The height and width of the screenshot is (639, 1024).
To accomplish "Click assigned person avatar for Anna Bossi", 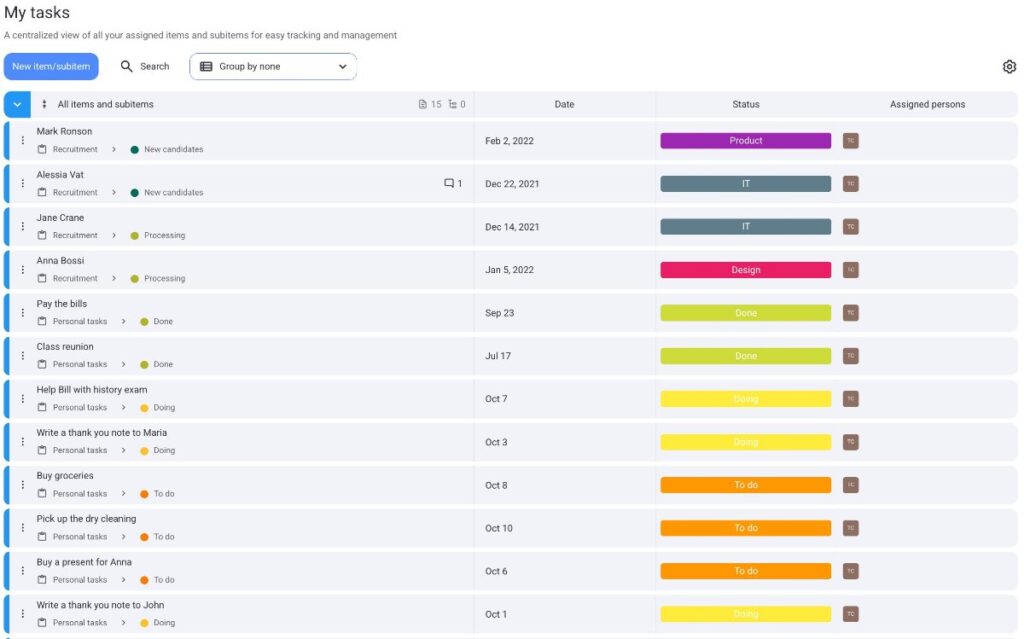I will (x=850, y=270).
